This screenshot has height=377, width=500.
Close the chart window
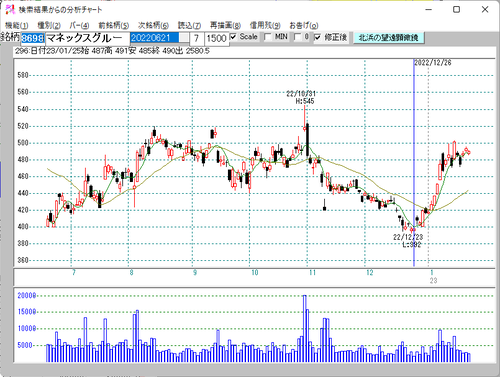pyautogui.click(x=485, y=10)
